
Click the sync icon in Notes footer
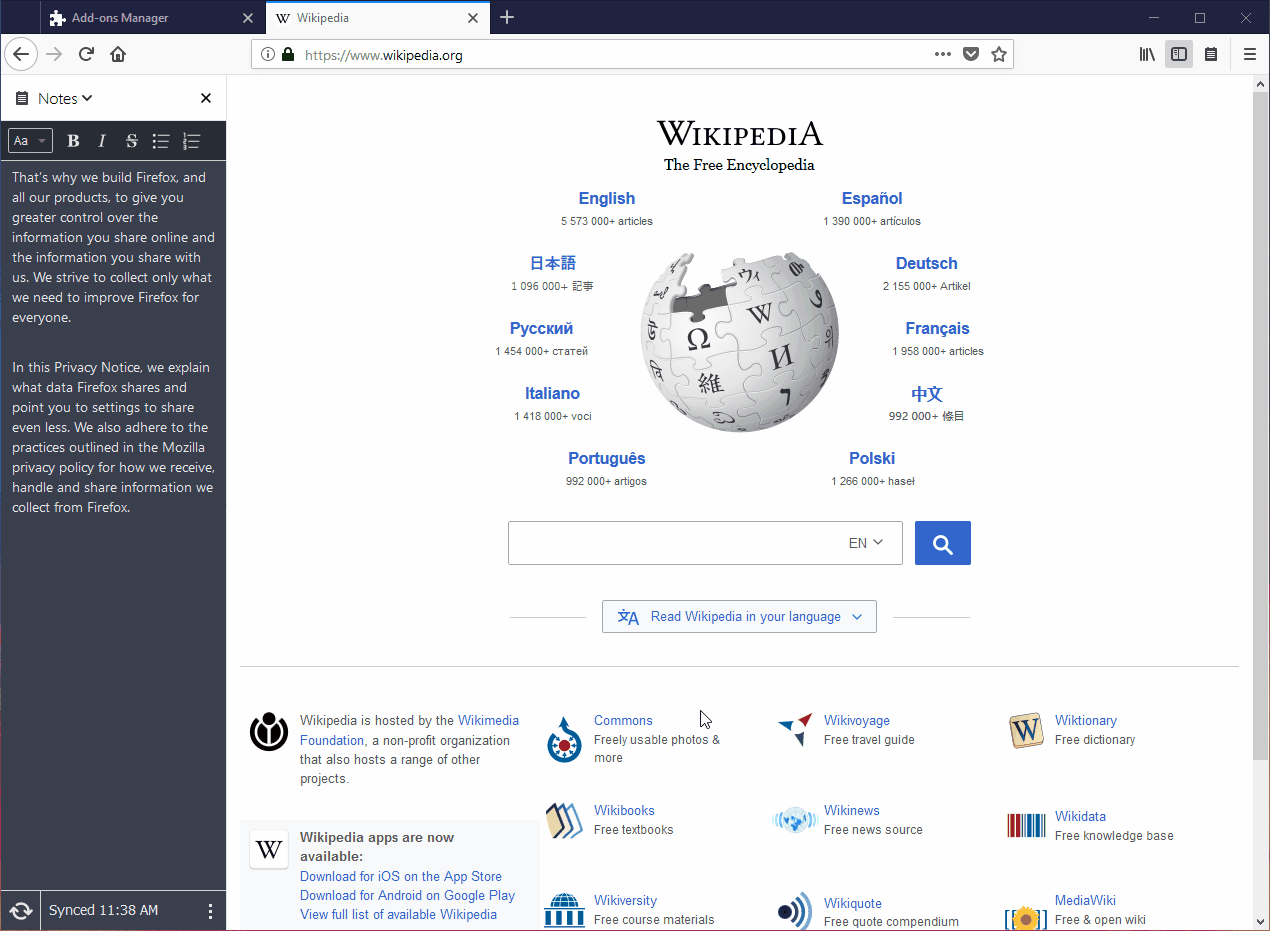click(x=20, y=911)
